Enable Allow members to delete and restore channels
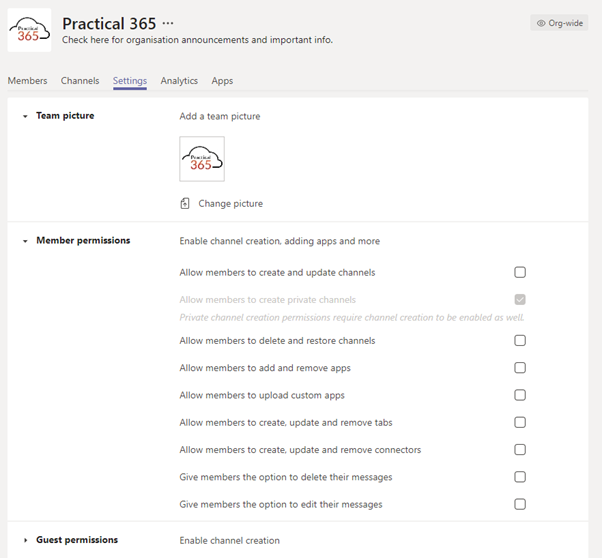This screenshot has width=602, height=558. point(520,341)
